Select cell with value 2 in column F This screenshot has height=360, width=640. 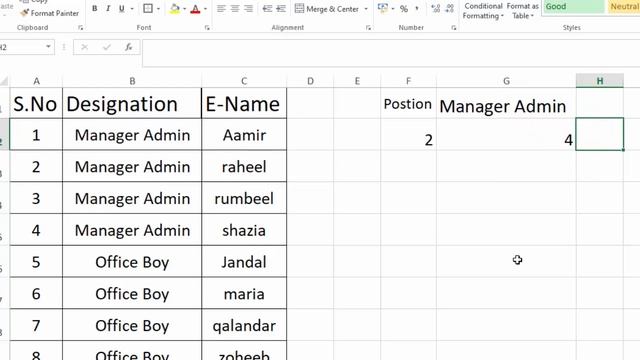(409, 135)
